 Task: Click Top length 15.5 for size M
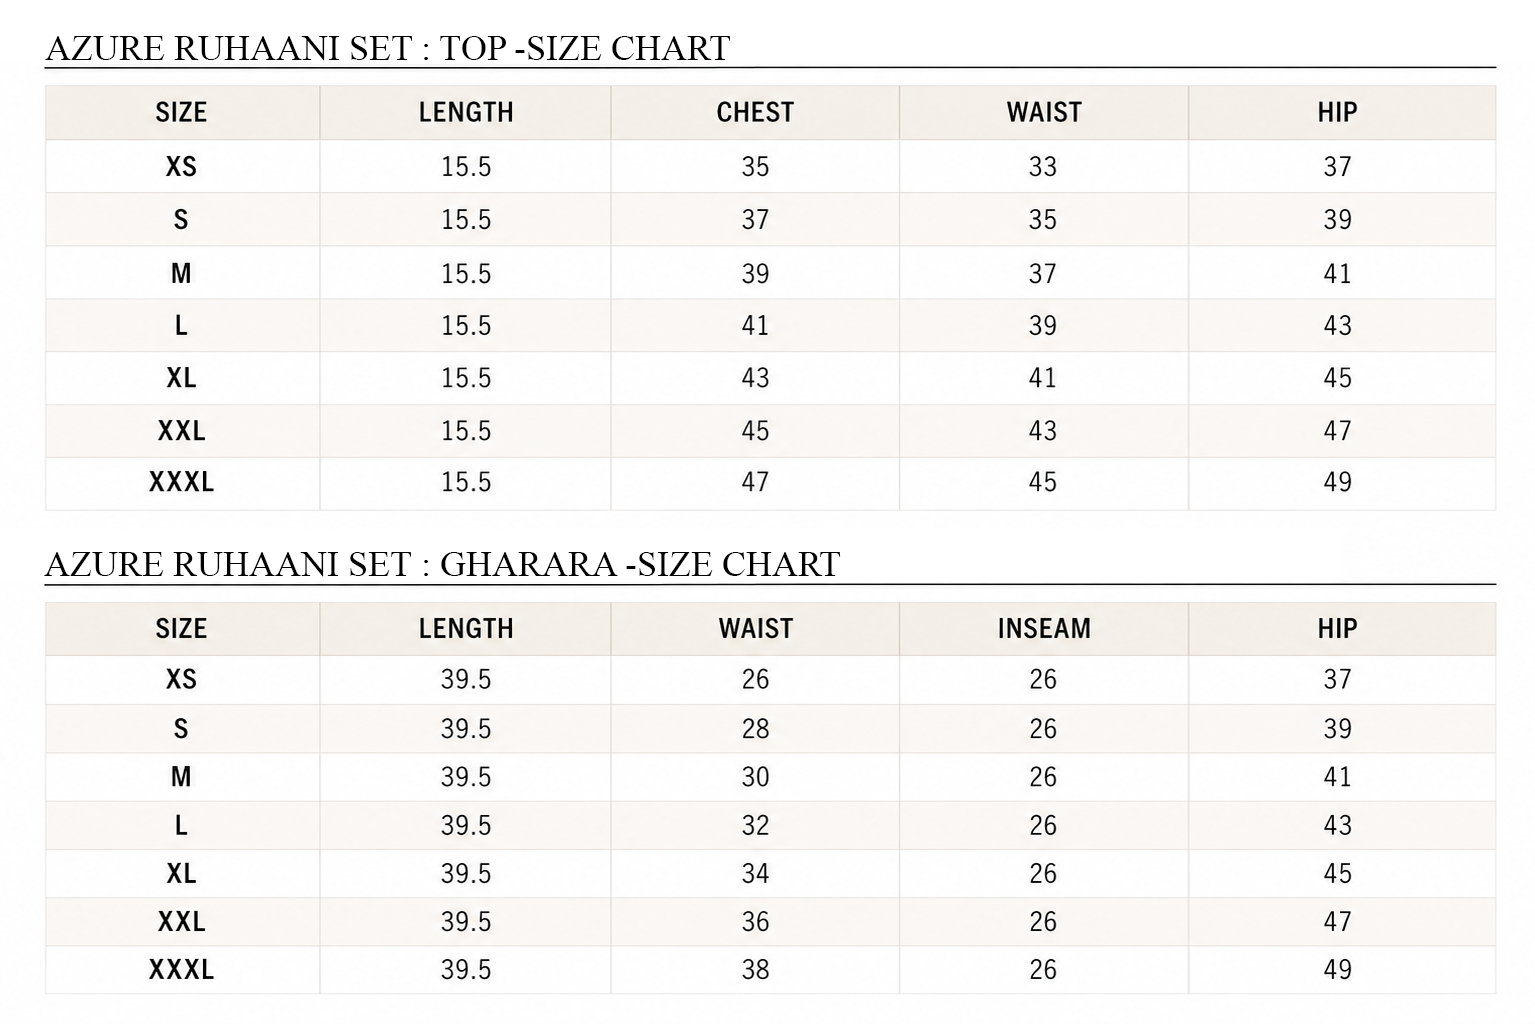click(466, 274)
